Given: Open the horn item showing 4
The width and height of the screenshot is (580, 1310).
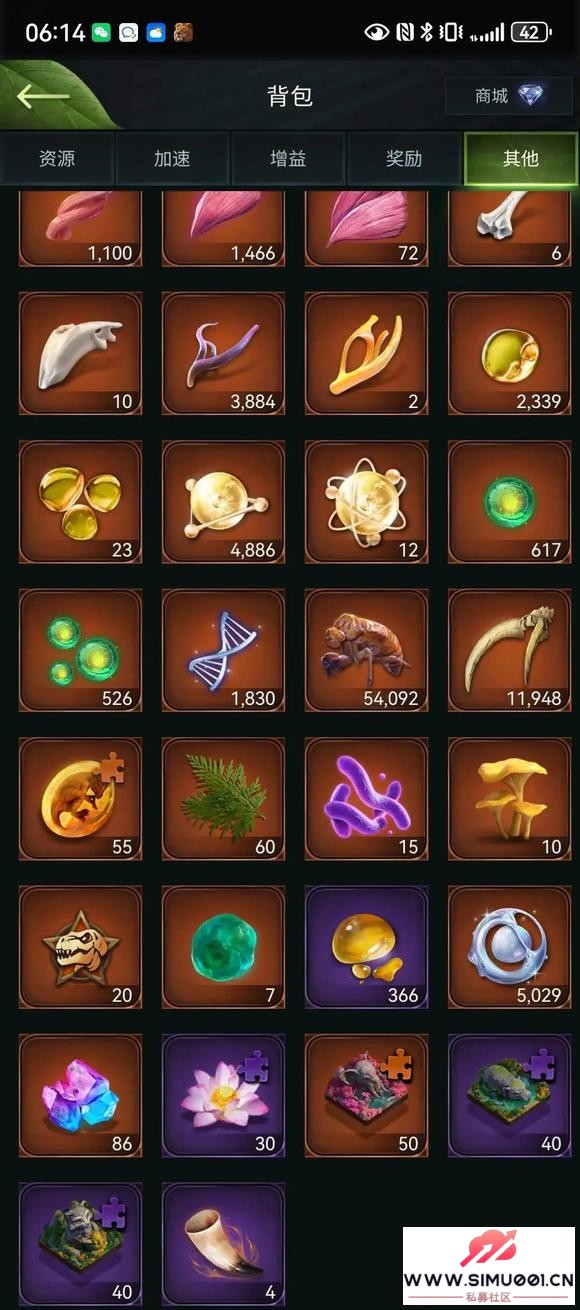Looking at the screenshot, I should click(x=224, y=1244).
